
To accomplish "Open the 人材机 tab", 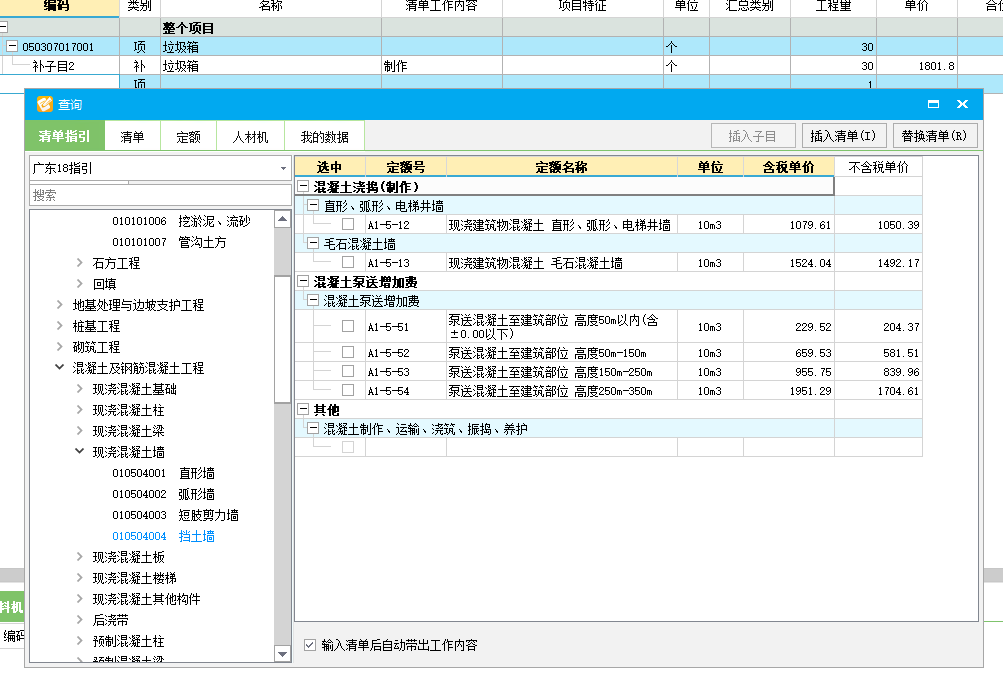I will [x=250, y=136].
